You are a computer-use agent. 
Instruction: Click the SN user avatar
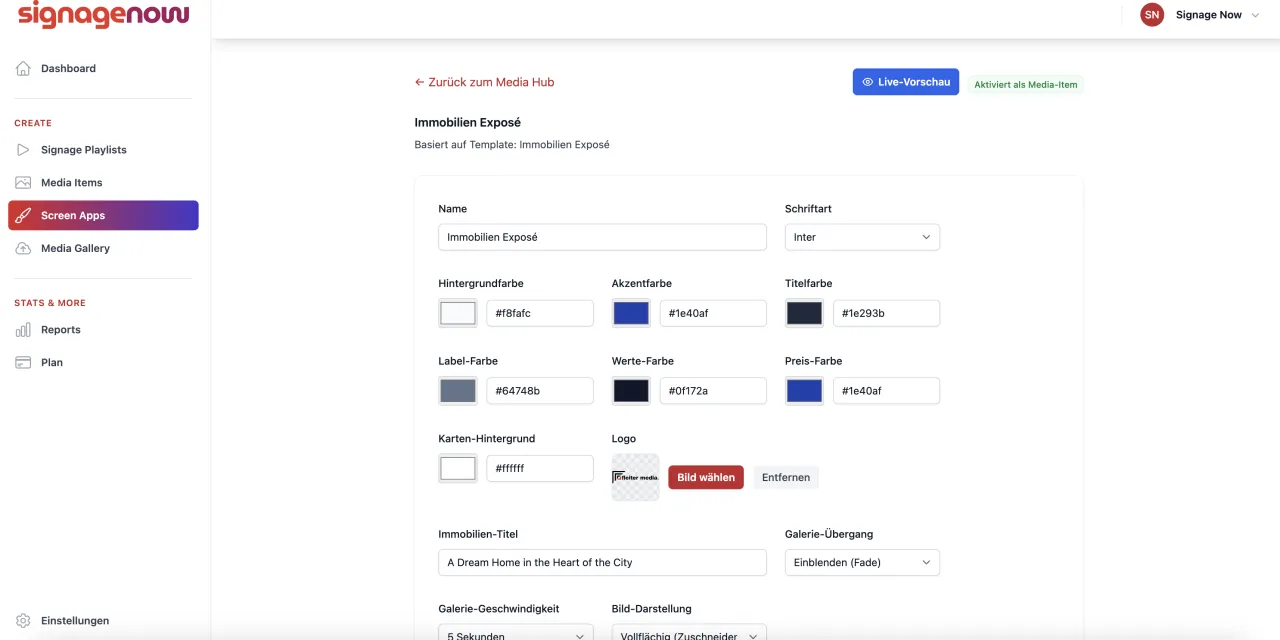(1152, 15)
